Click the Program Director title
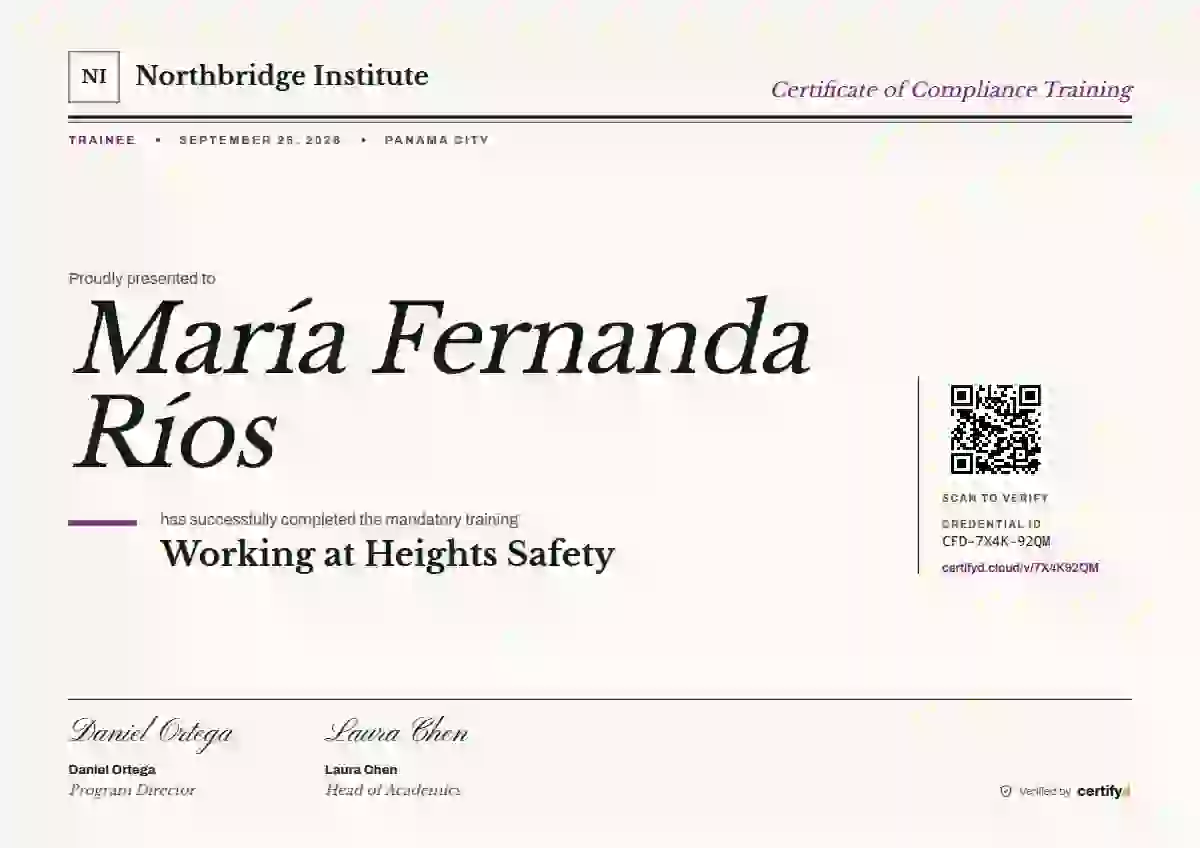This screenshot has width=1200, height=848. [132, 790]
